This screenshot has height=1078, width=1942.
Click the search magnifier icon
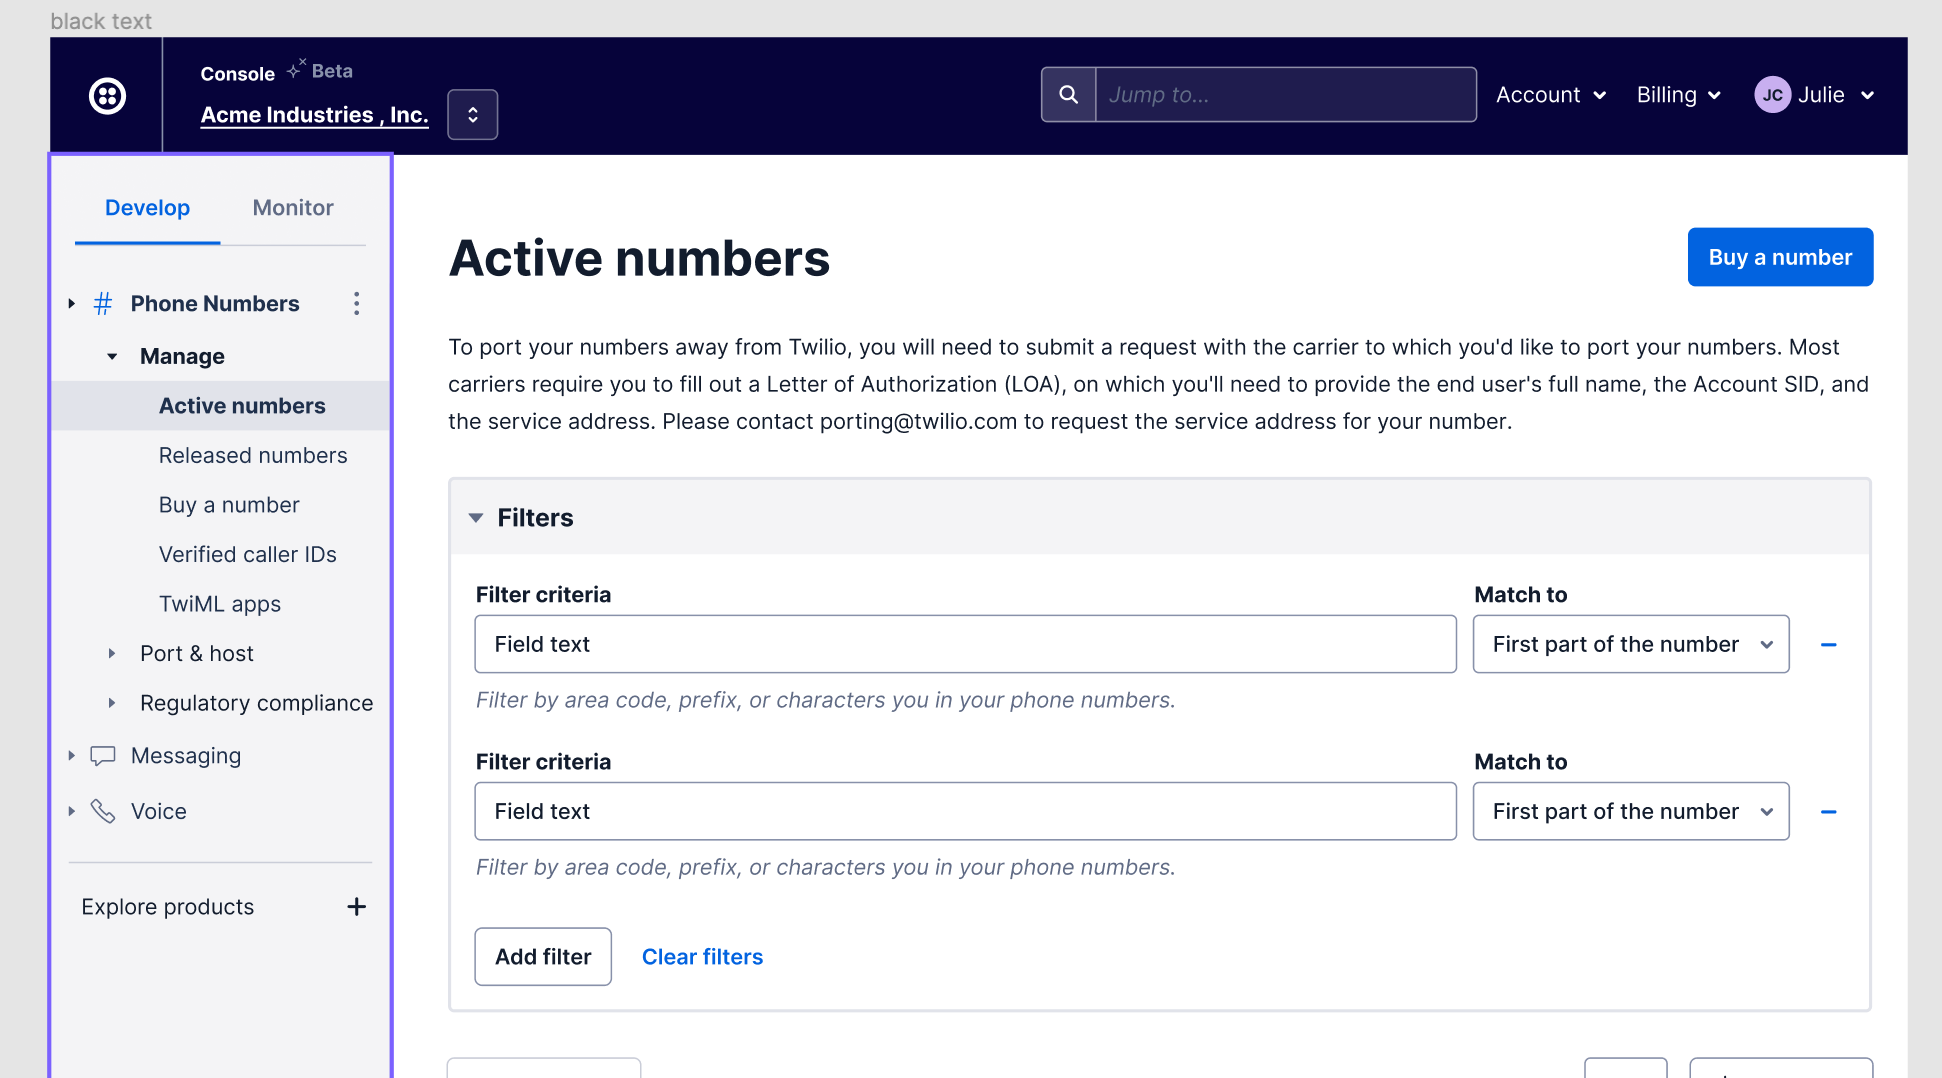coord(1068,95)
